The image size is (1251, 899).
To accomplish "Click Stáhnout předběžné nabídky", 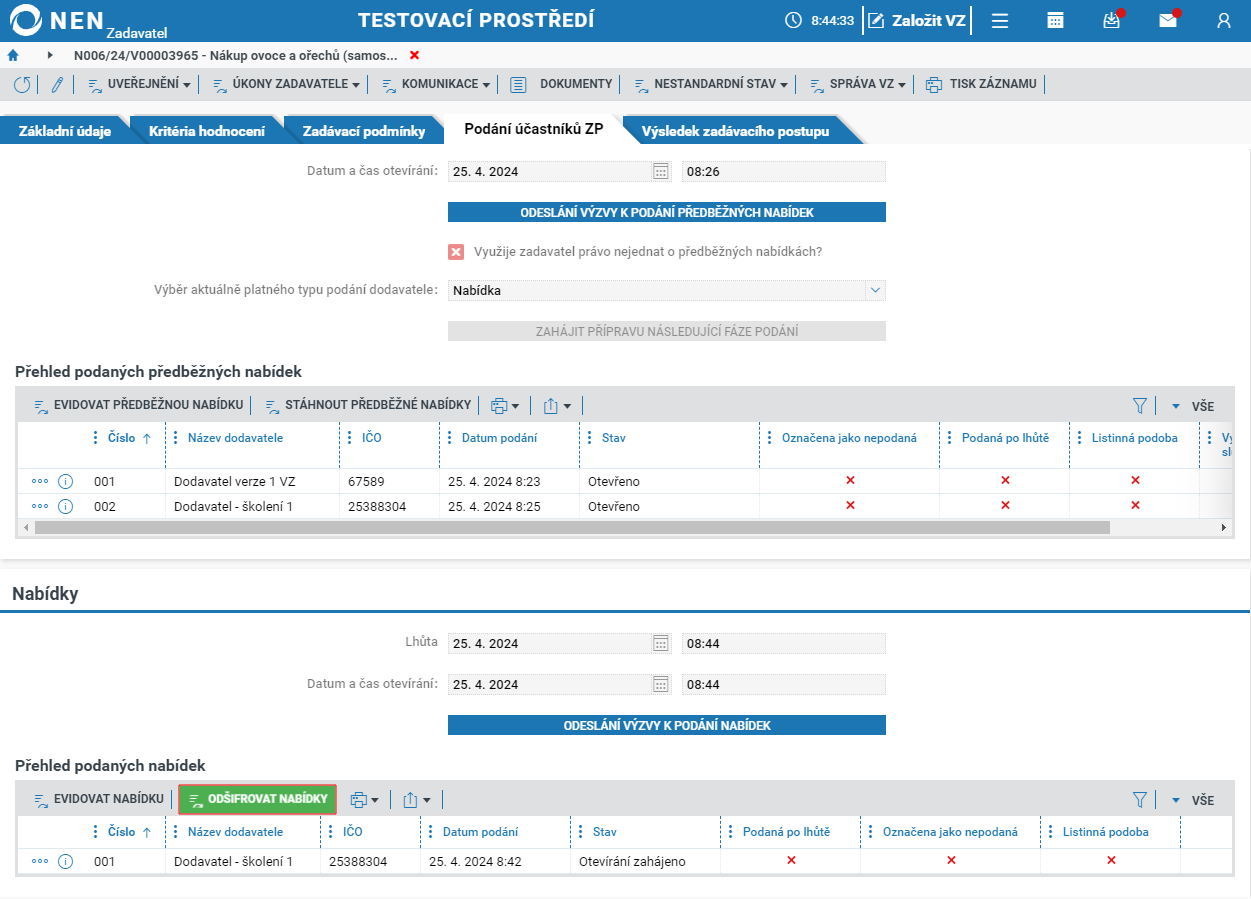I will click(368, 405).
